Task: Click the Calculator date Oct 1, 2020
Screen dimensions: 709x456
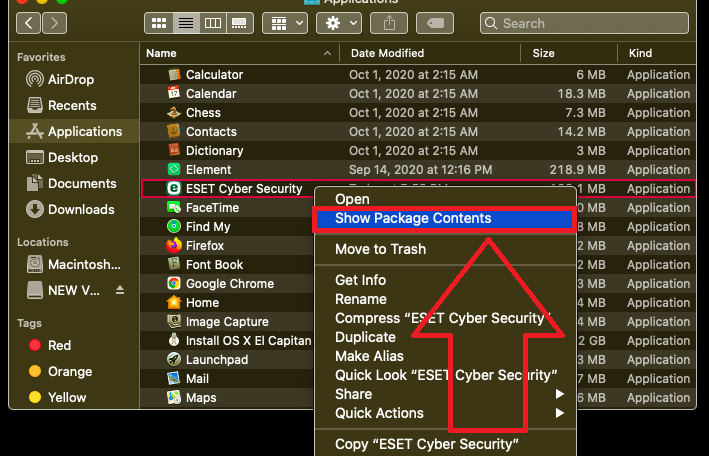Action: [x=413, y=75]
